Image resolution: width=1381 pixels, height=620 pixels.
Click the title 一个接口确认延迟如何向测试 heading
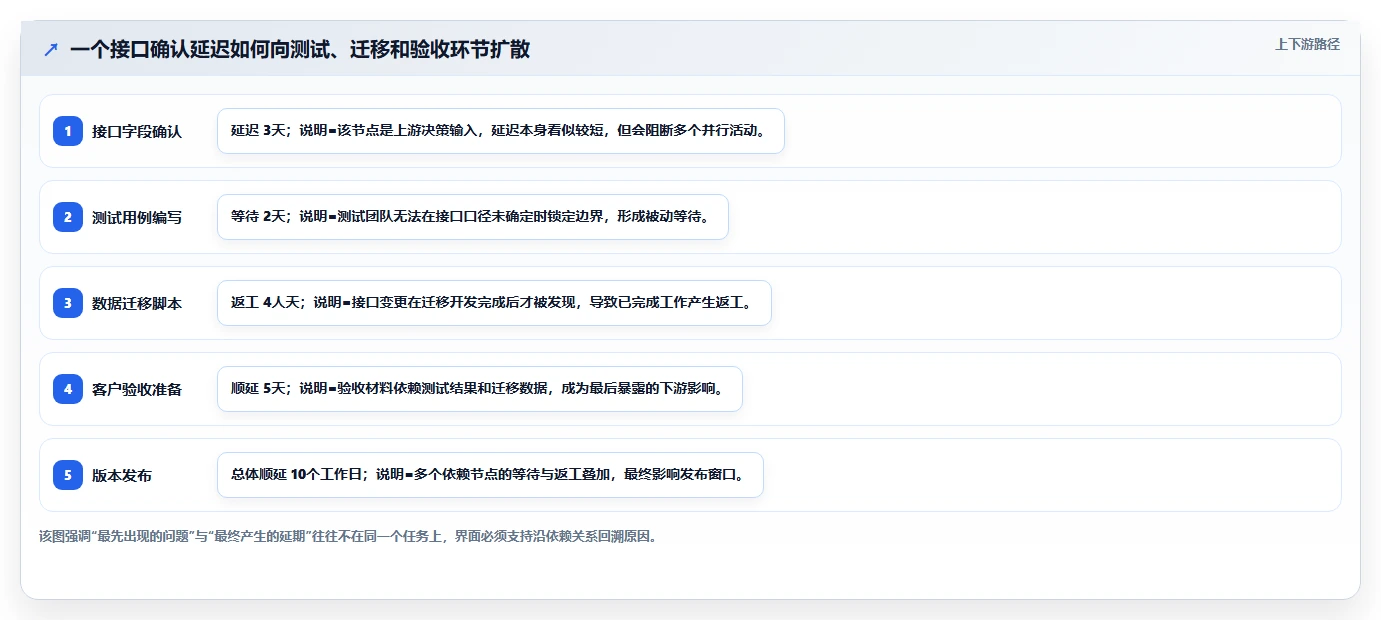300,50
